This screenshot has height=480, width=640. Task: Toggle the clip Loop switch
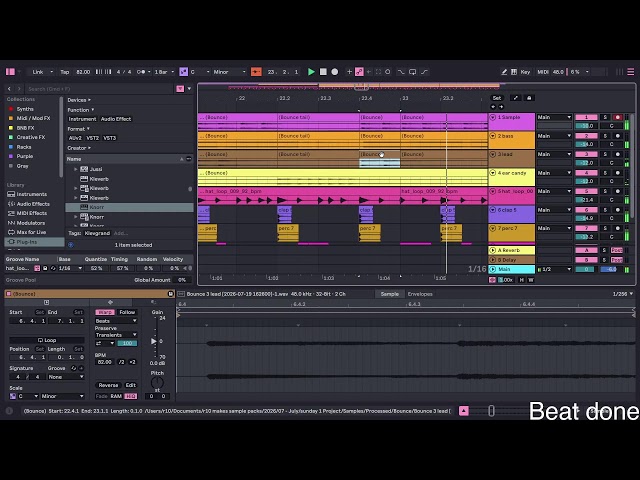pyautogui.click(x=47, y=340)
